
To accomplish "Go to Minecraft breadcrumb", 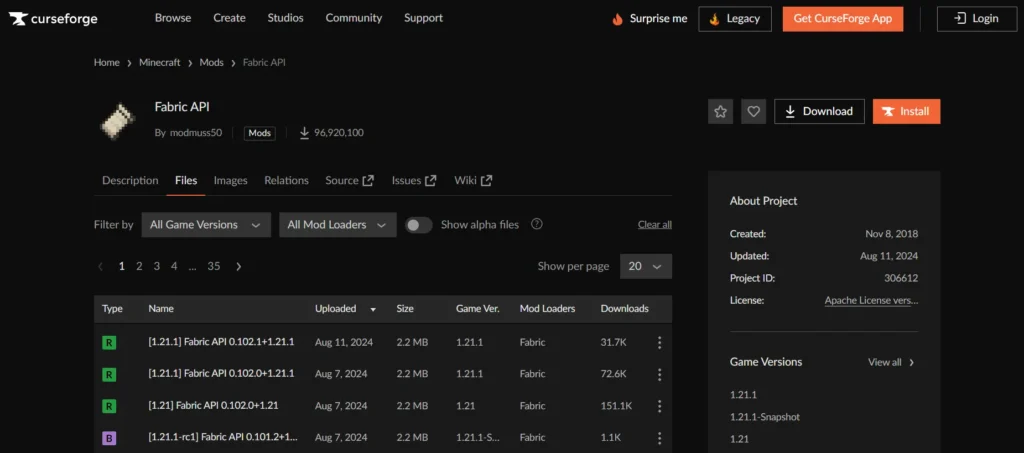I will point(159,63).
